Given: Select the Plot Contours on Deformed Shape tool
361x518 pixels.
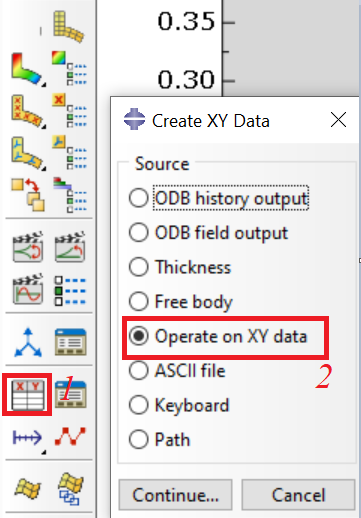Looking at the screenshot, I should tap(27, 69).
